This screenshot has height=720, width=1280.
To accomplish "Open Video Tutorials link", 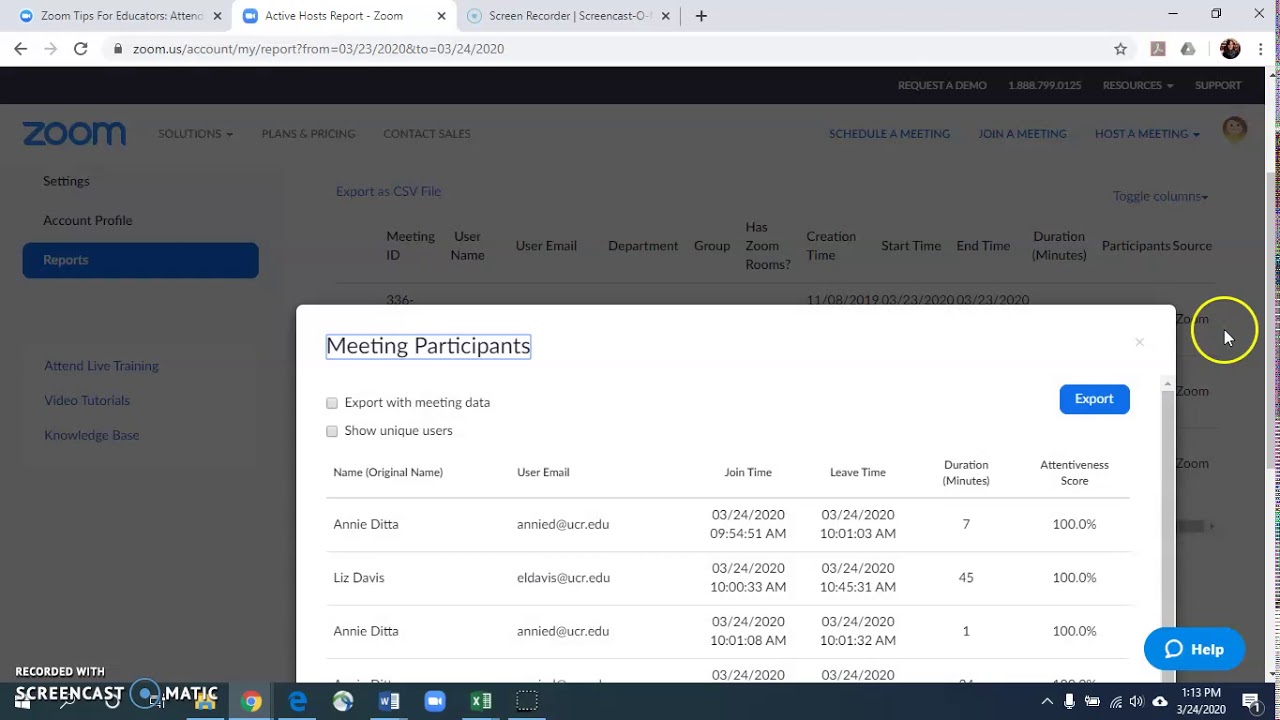I will 87,401.
